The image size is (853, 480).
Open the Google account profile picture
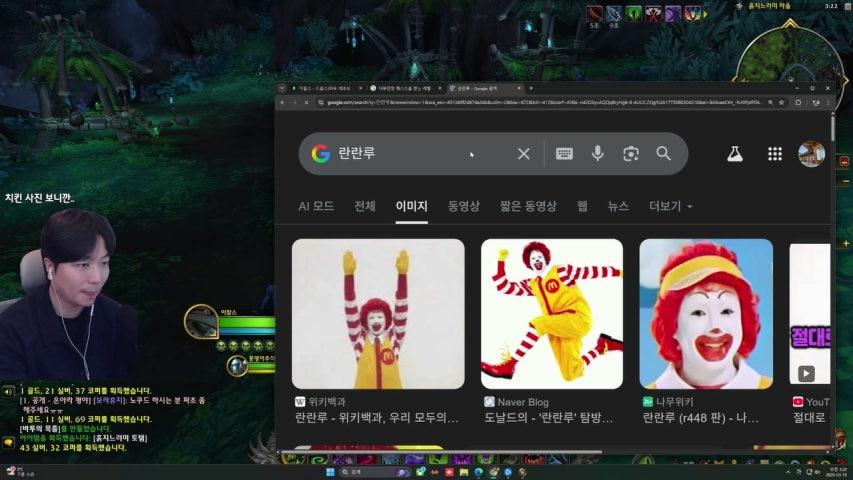(810, 154)
